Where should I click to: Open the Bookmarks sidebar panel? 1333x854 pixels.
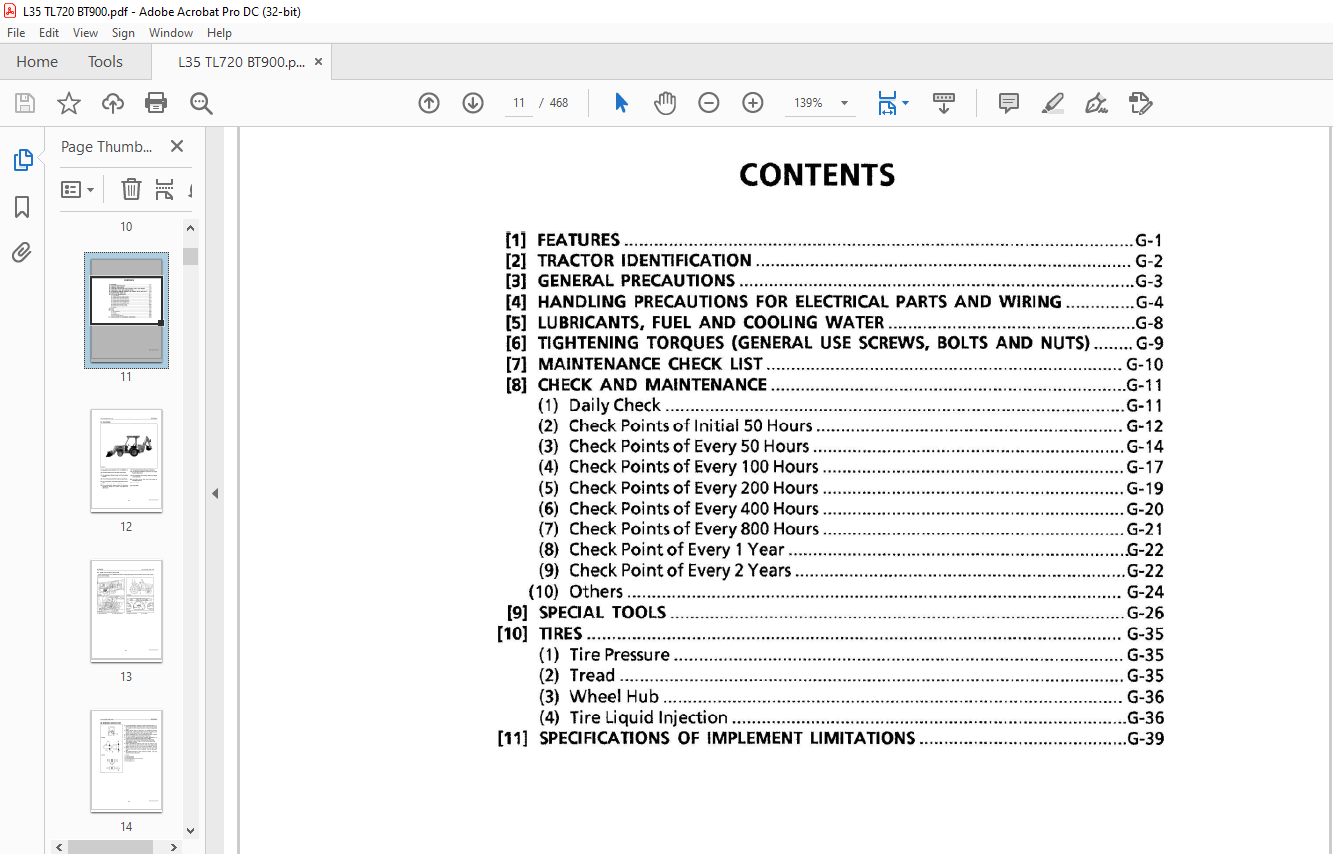tap(22, 207)
